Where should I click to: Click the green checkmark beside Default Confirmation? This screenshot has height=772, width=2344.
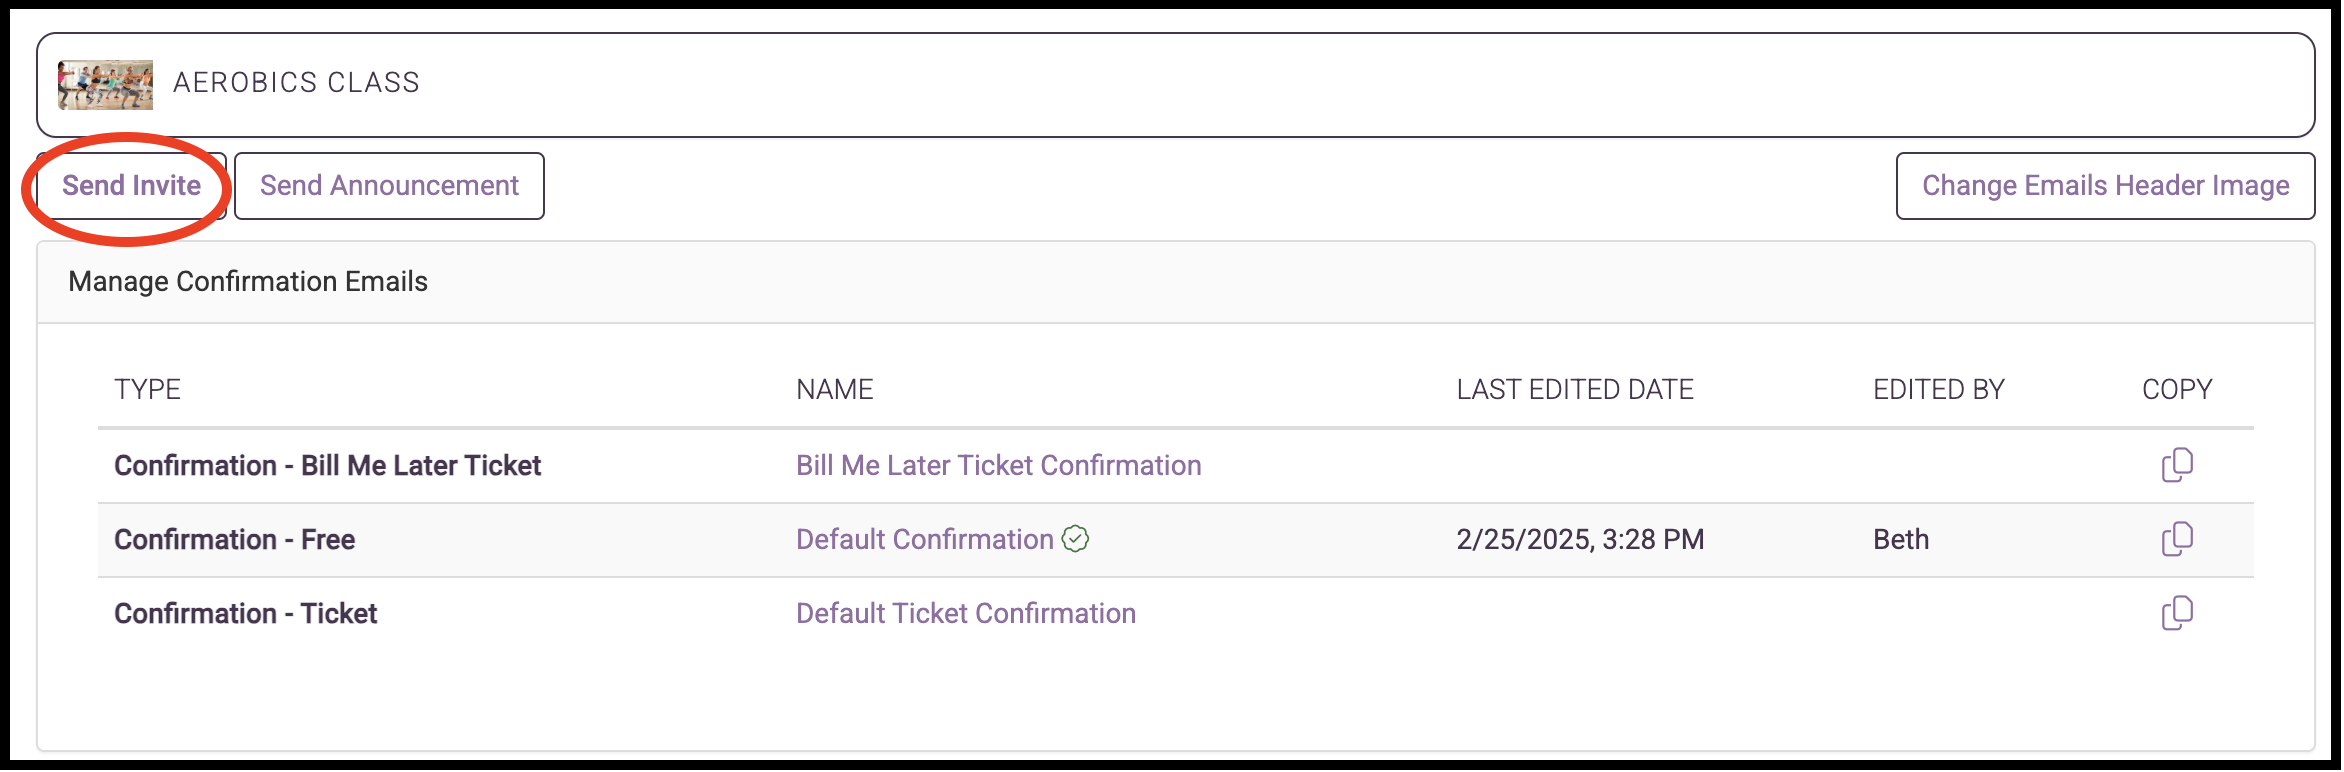pyautogui.click(x=1075, y=539)
